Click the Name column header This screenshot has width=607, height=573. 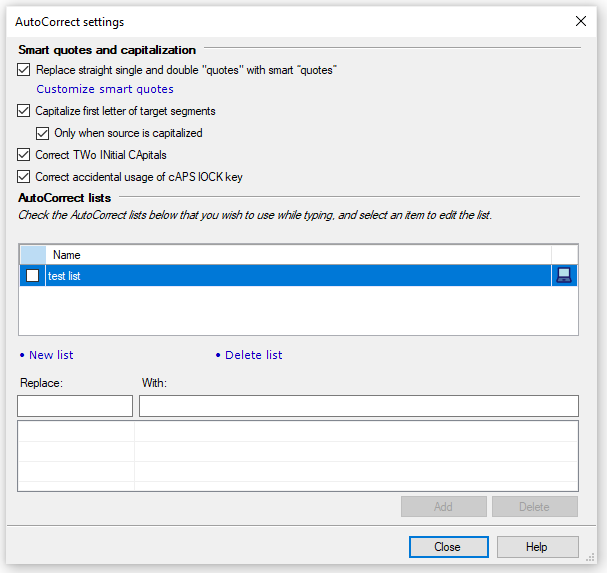tap(67, 255)
